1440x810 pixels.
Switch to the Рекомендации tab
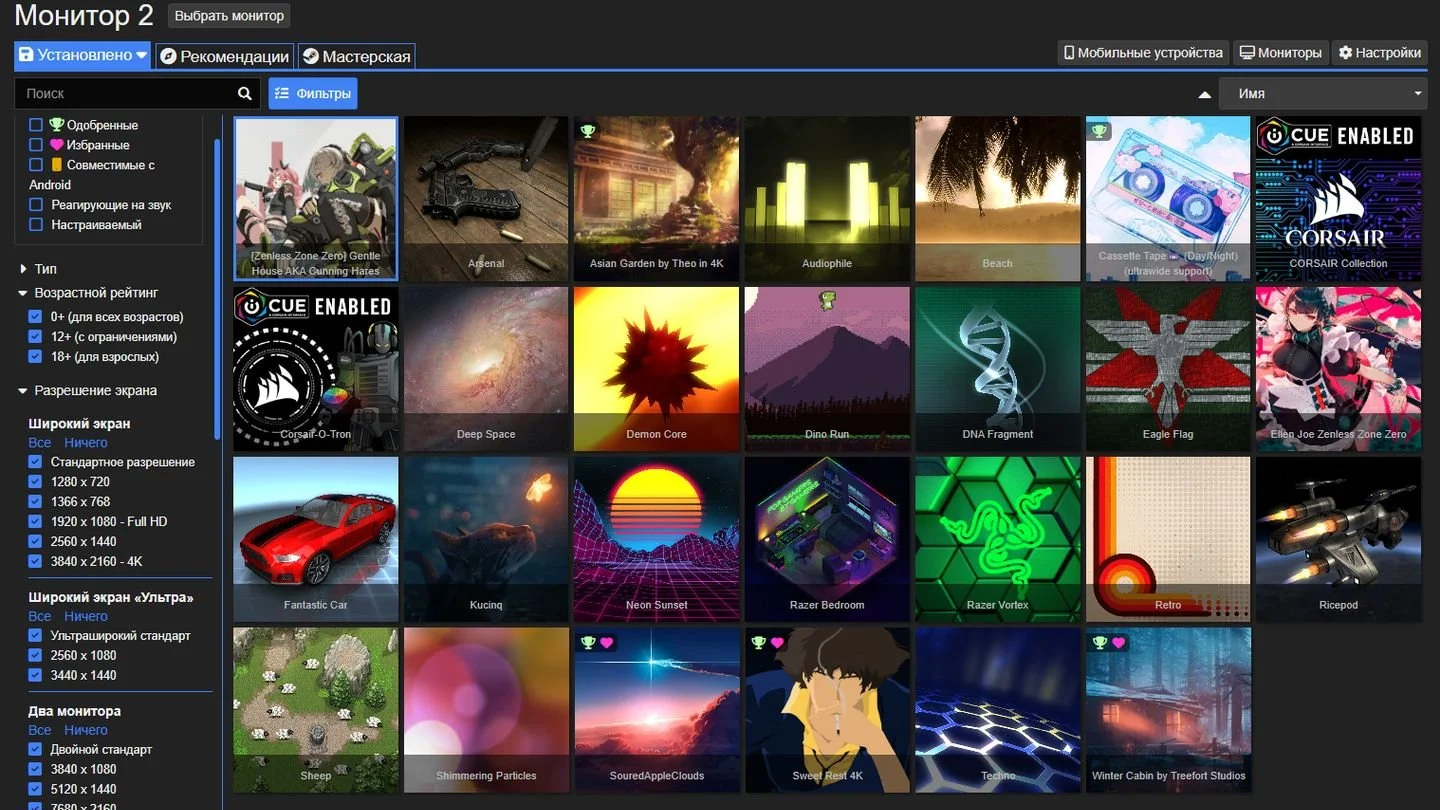coord(224,56)
